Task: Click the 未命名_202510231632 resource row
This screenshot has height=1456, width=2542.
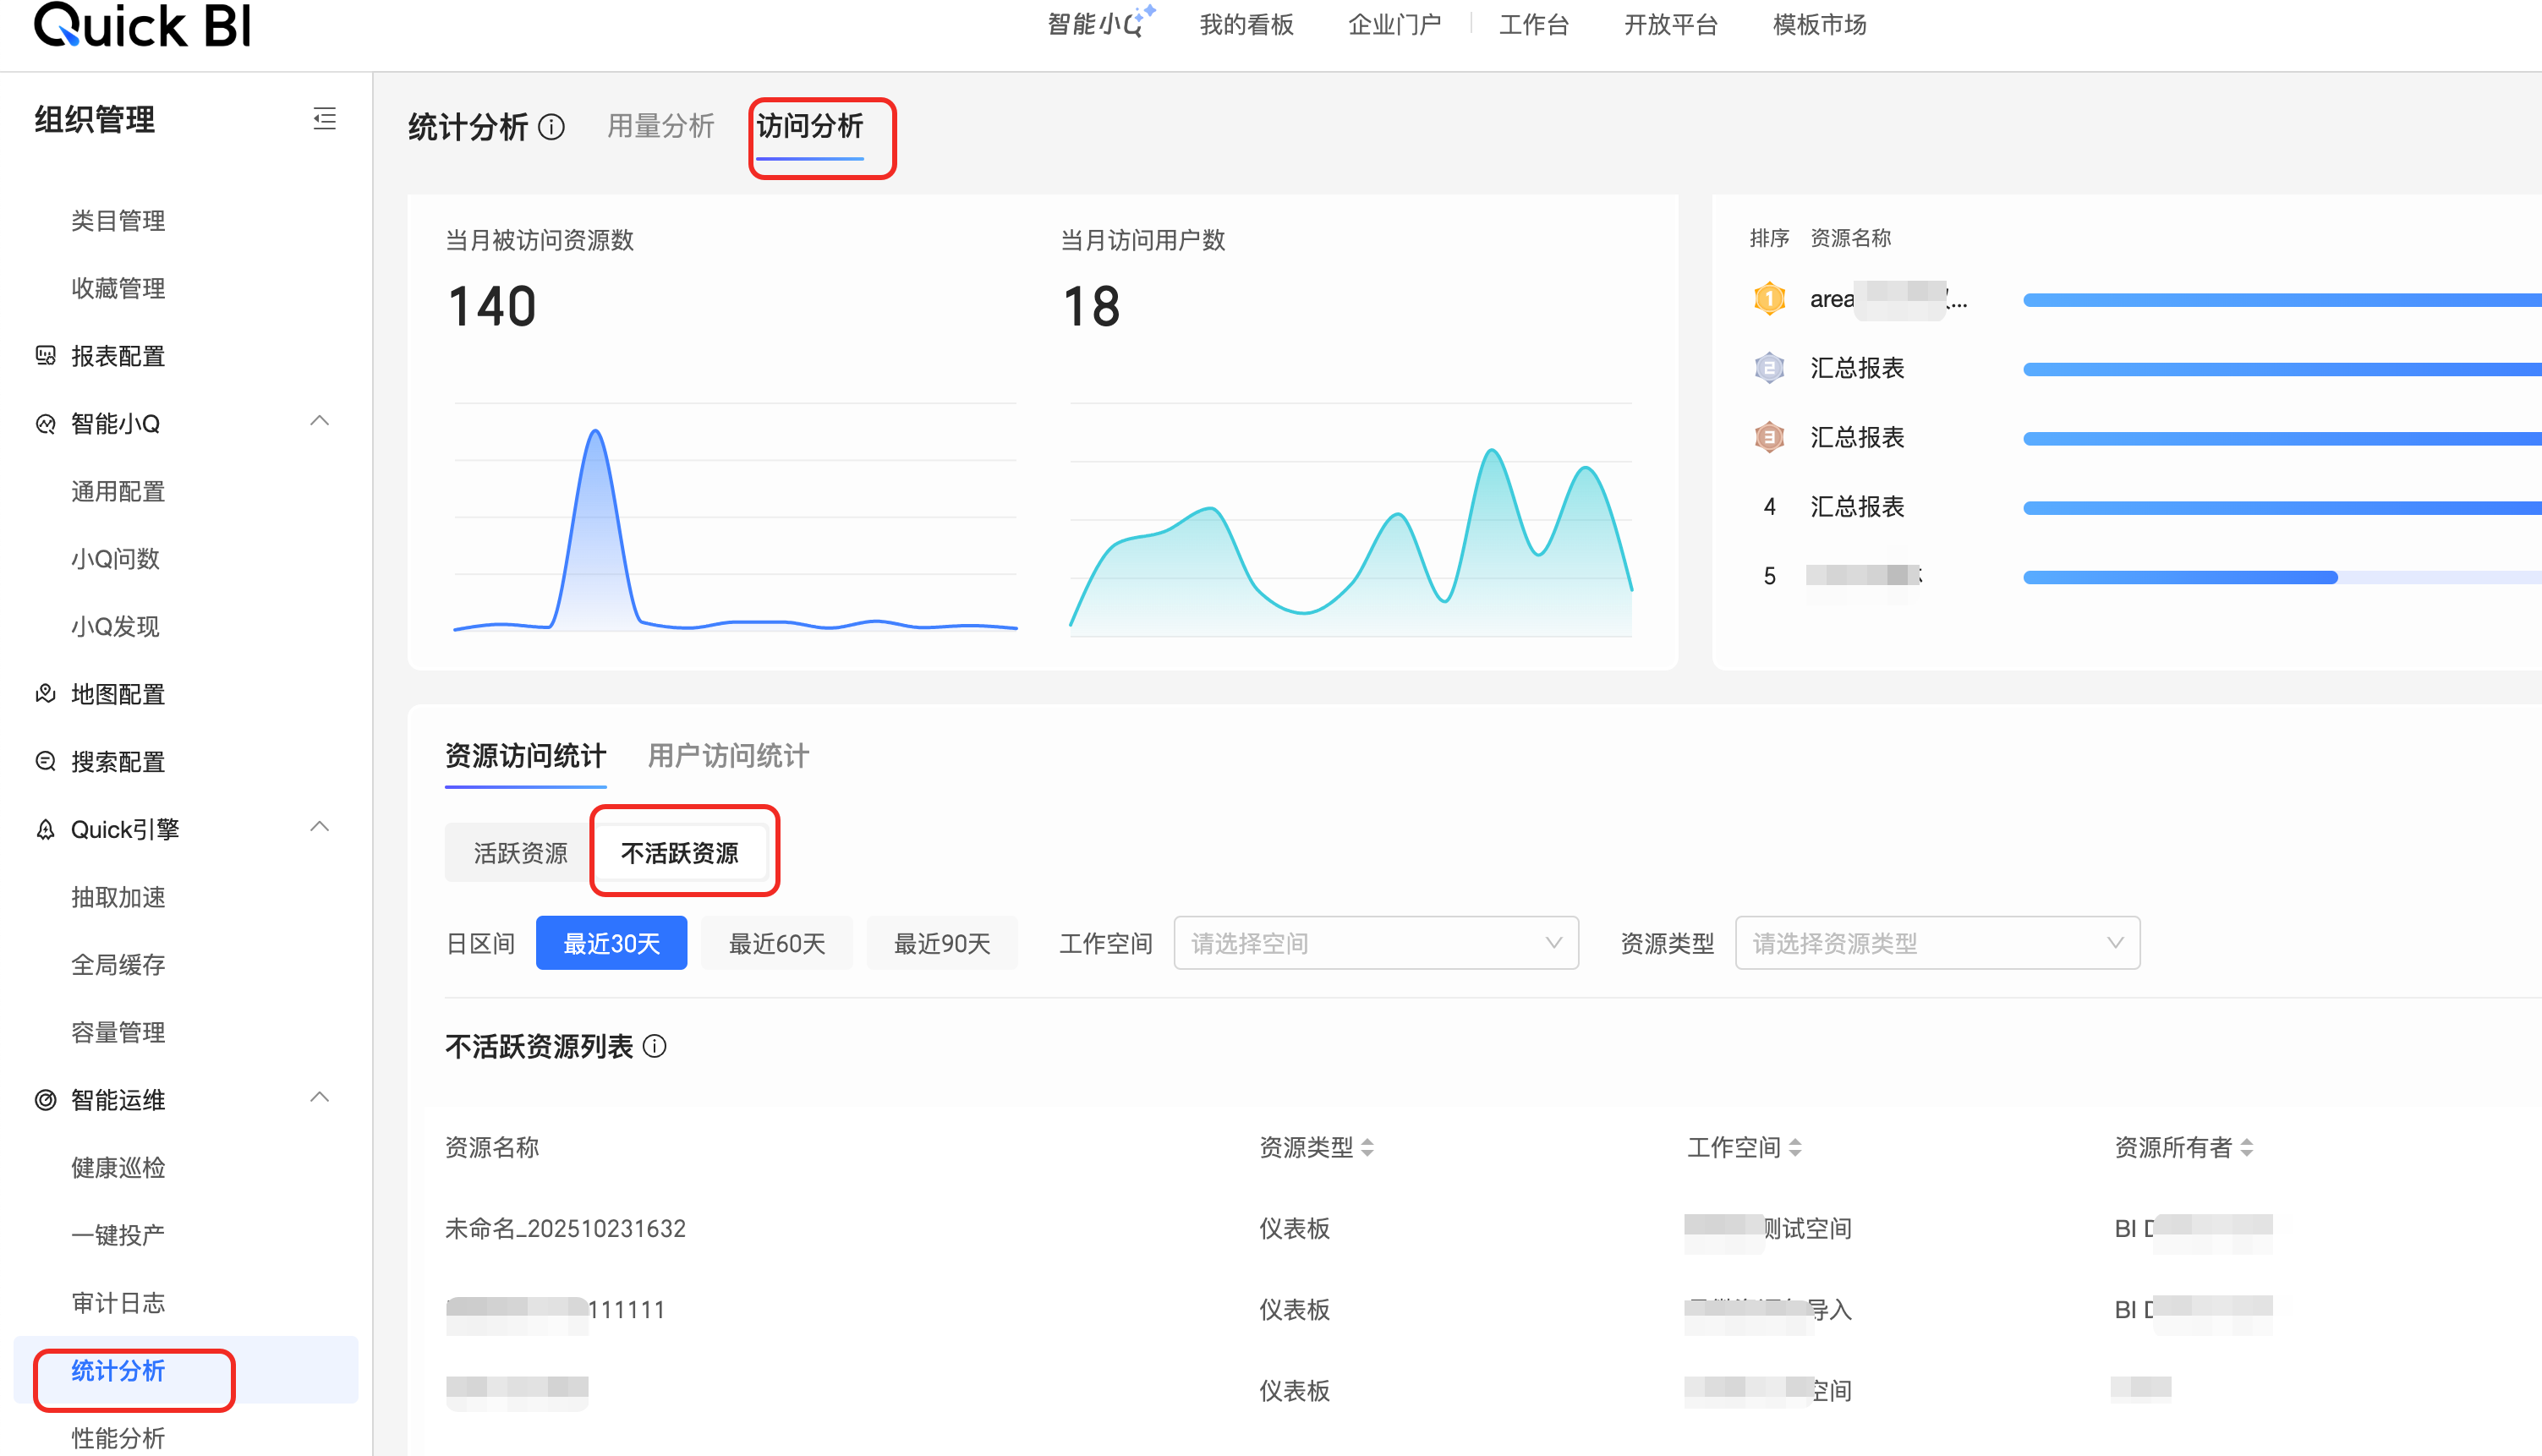Action: coord(565,1228)
